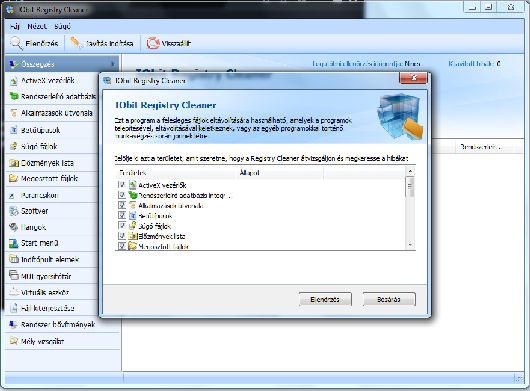Viewport: 530px width, 391px height.
Task: Select Rendszerleíró adatbázis icon in sidebar
Action: (14, 96)
